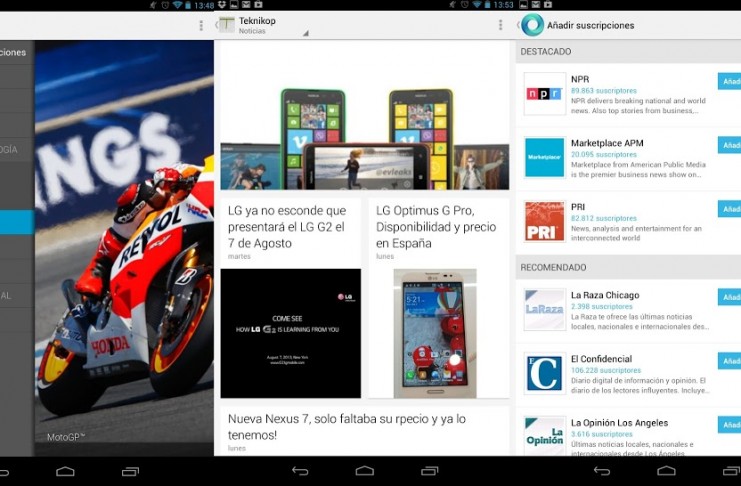Tap the Marketplace APM logo icon
The height and width of the screenshot is (486, 741).
tap(544, 157)
